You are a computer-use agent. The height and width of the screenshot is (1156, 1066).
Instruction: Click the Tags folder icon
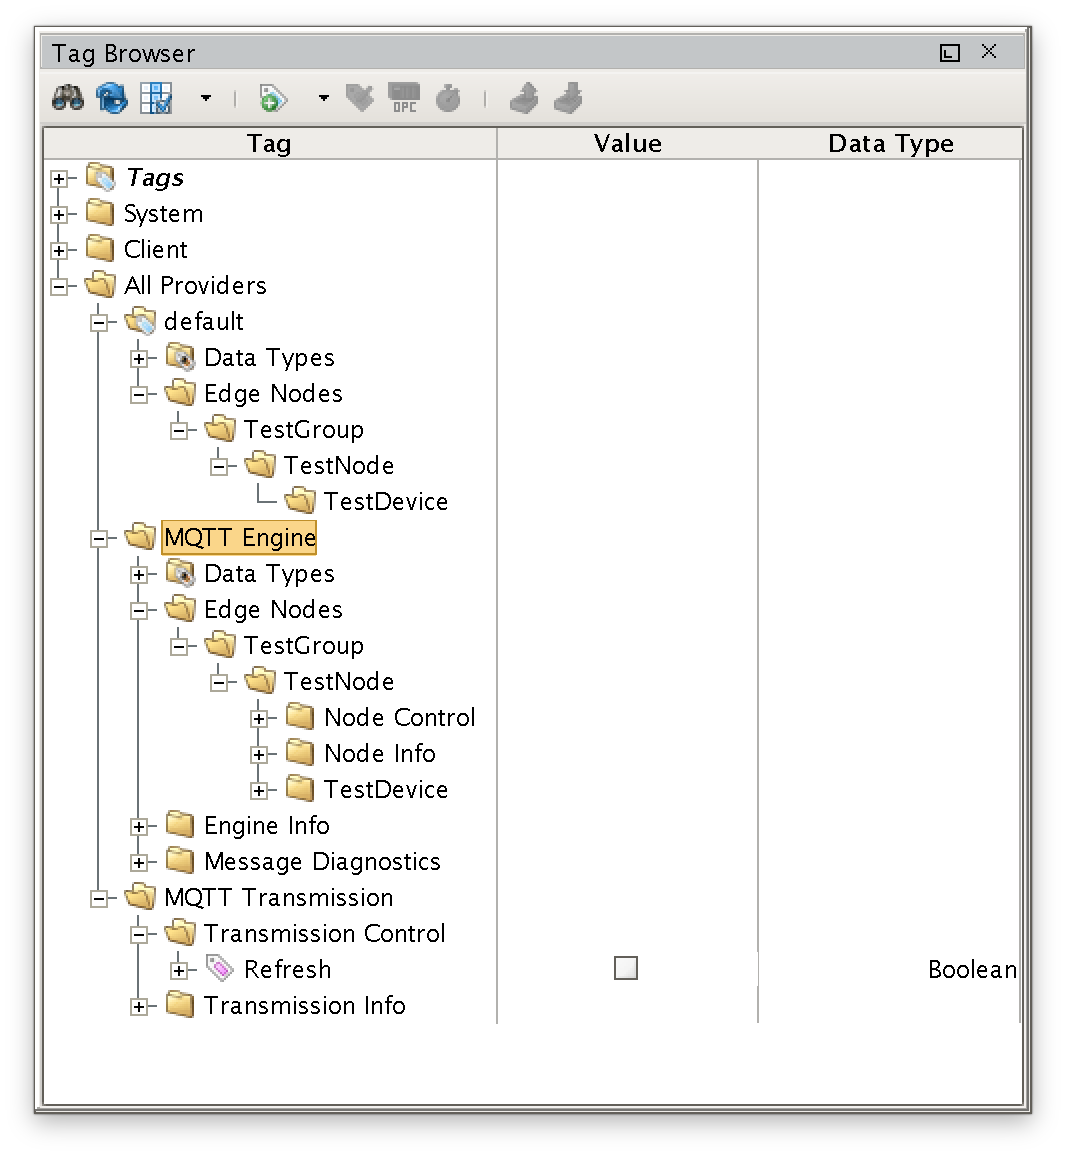(100, 177)
